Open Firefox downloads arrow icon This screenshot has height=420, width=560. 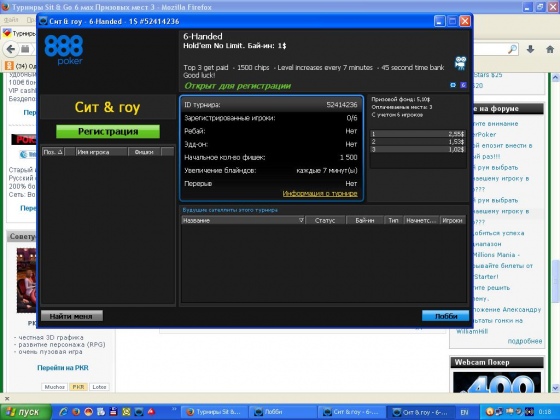click(530, 50)
